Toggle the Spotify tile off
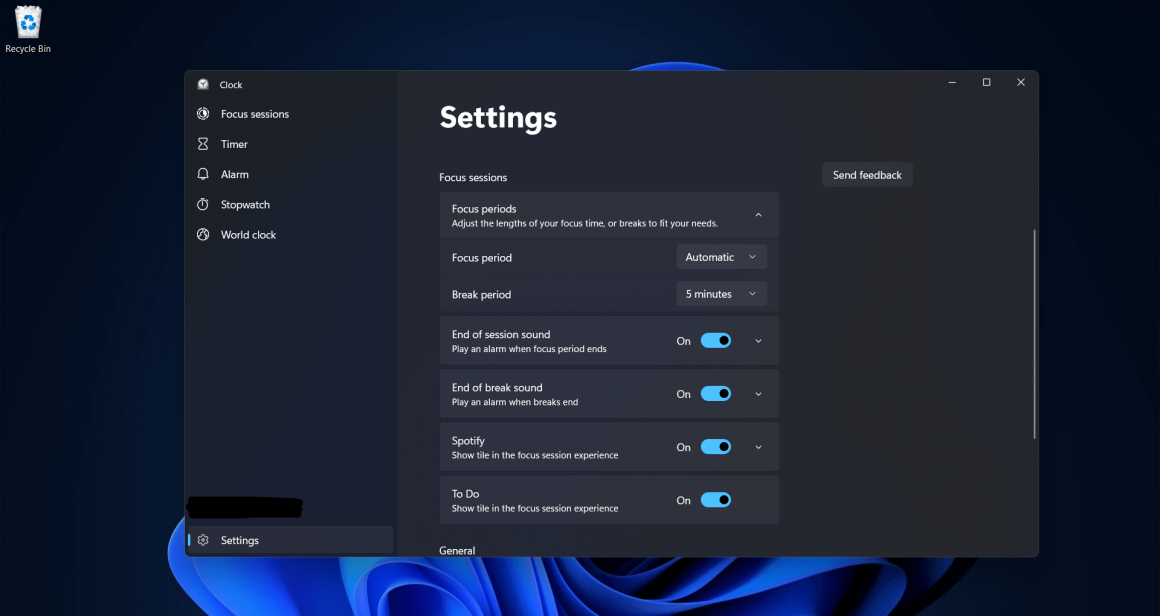This screenshot has height=616, width=1160. (716, 447)
